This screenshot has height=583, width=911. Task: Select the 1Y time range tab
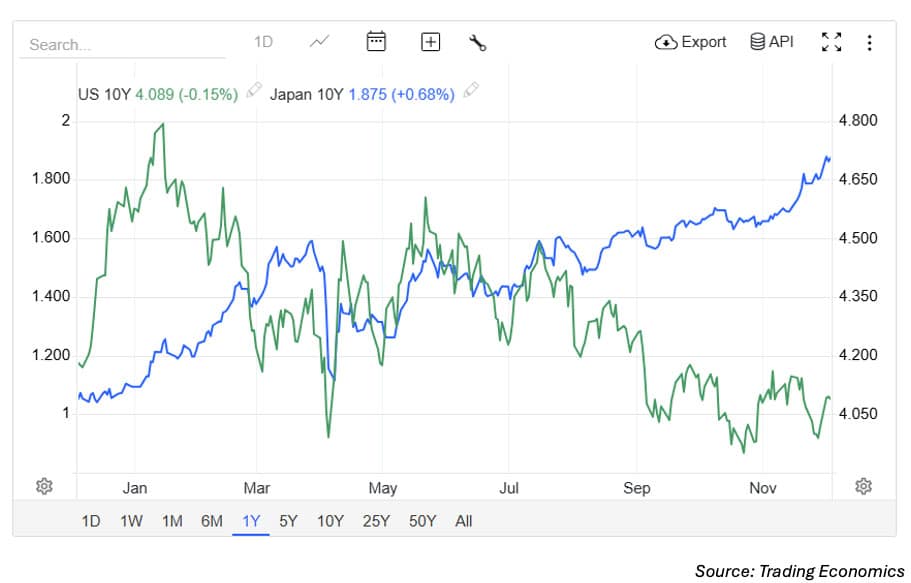tap(250, 521)
